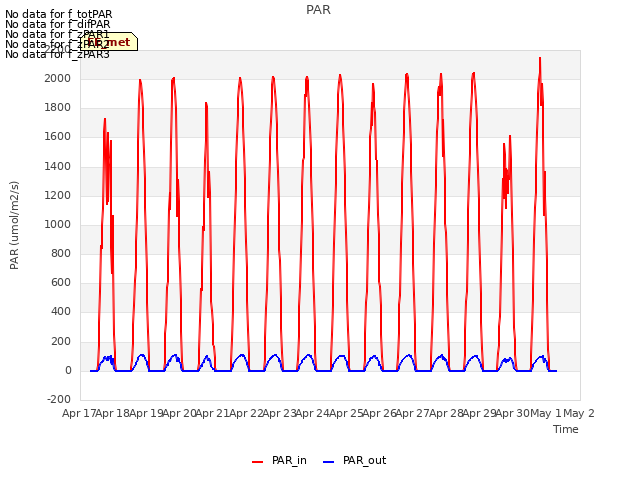Click the yellow EE_met annotation label
The image size is (640, 480).
(109, 42)
